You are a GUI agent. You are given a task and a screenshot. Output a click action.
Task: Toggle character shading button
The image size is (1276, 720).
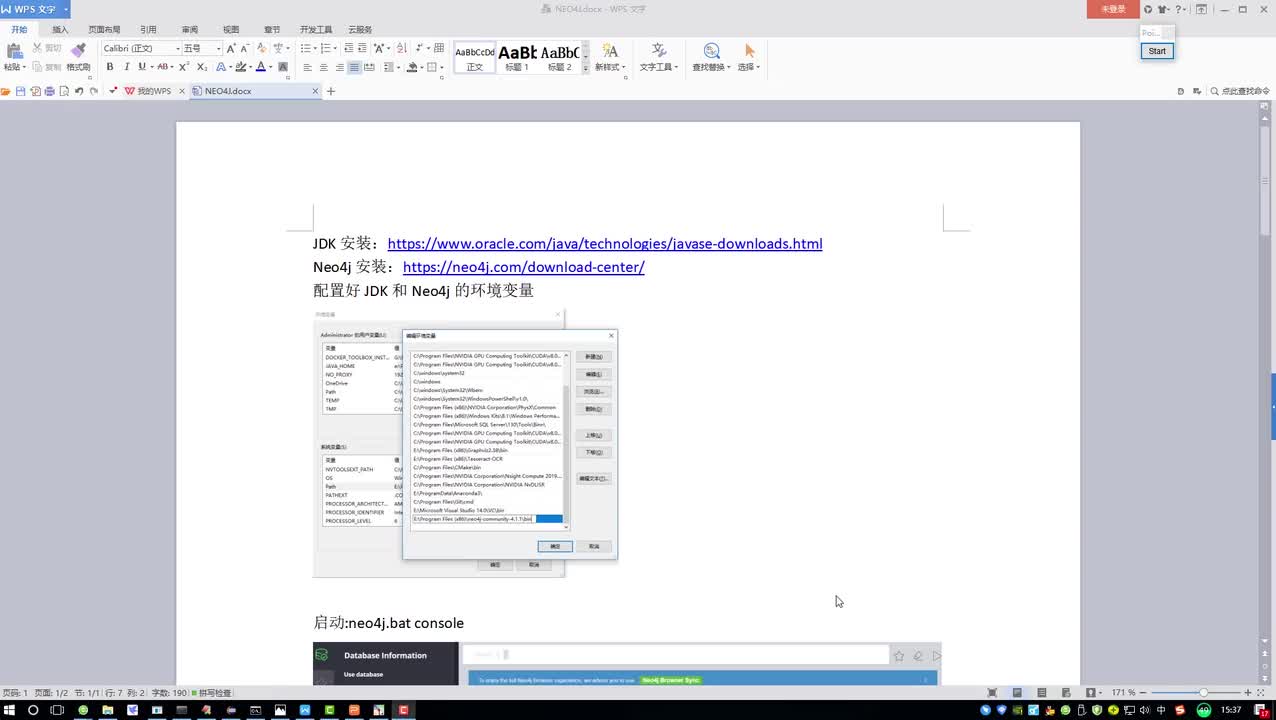point(283,67)
